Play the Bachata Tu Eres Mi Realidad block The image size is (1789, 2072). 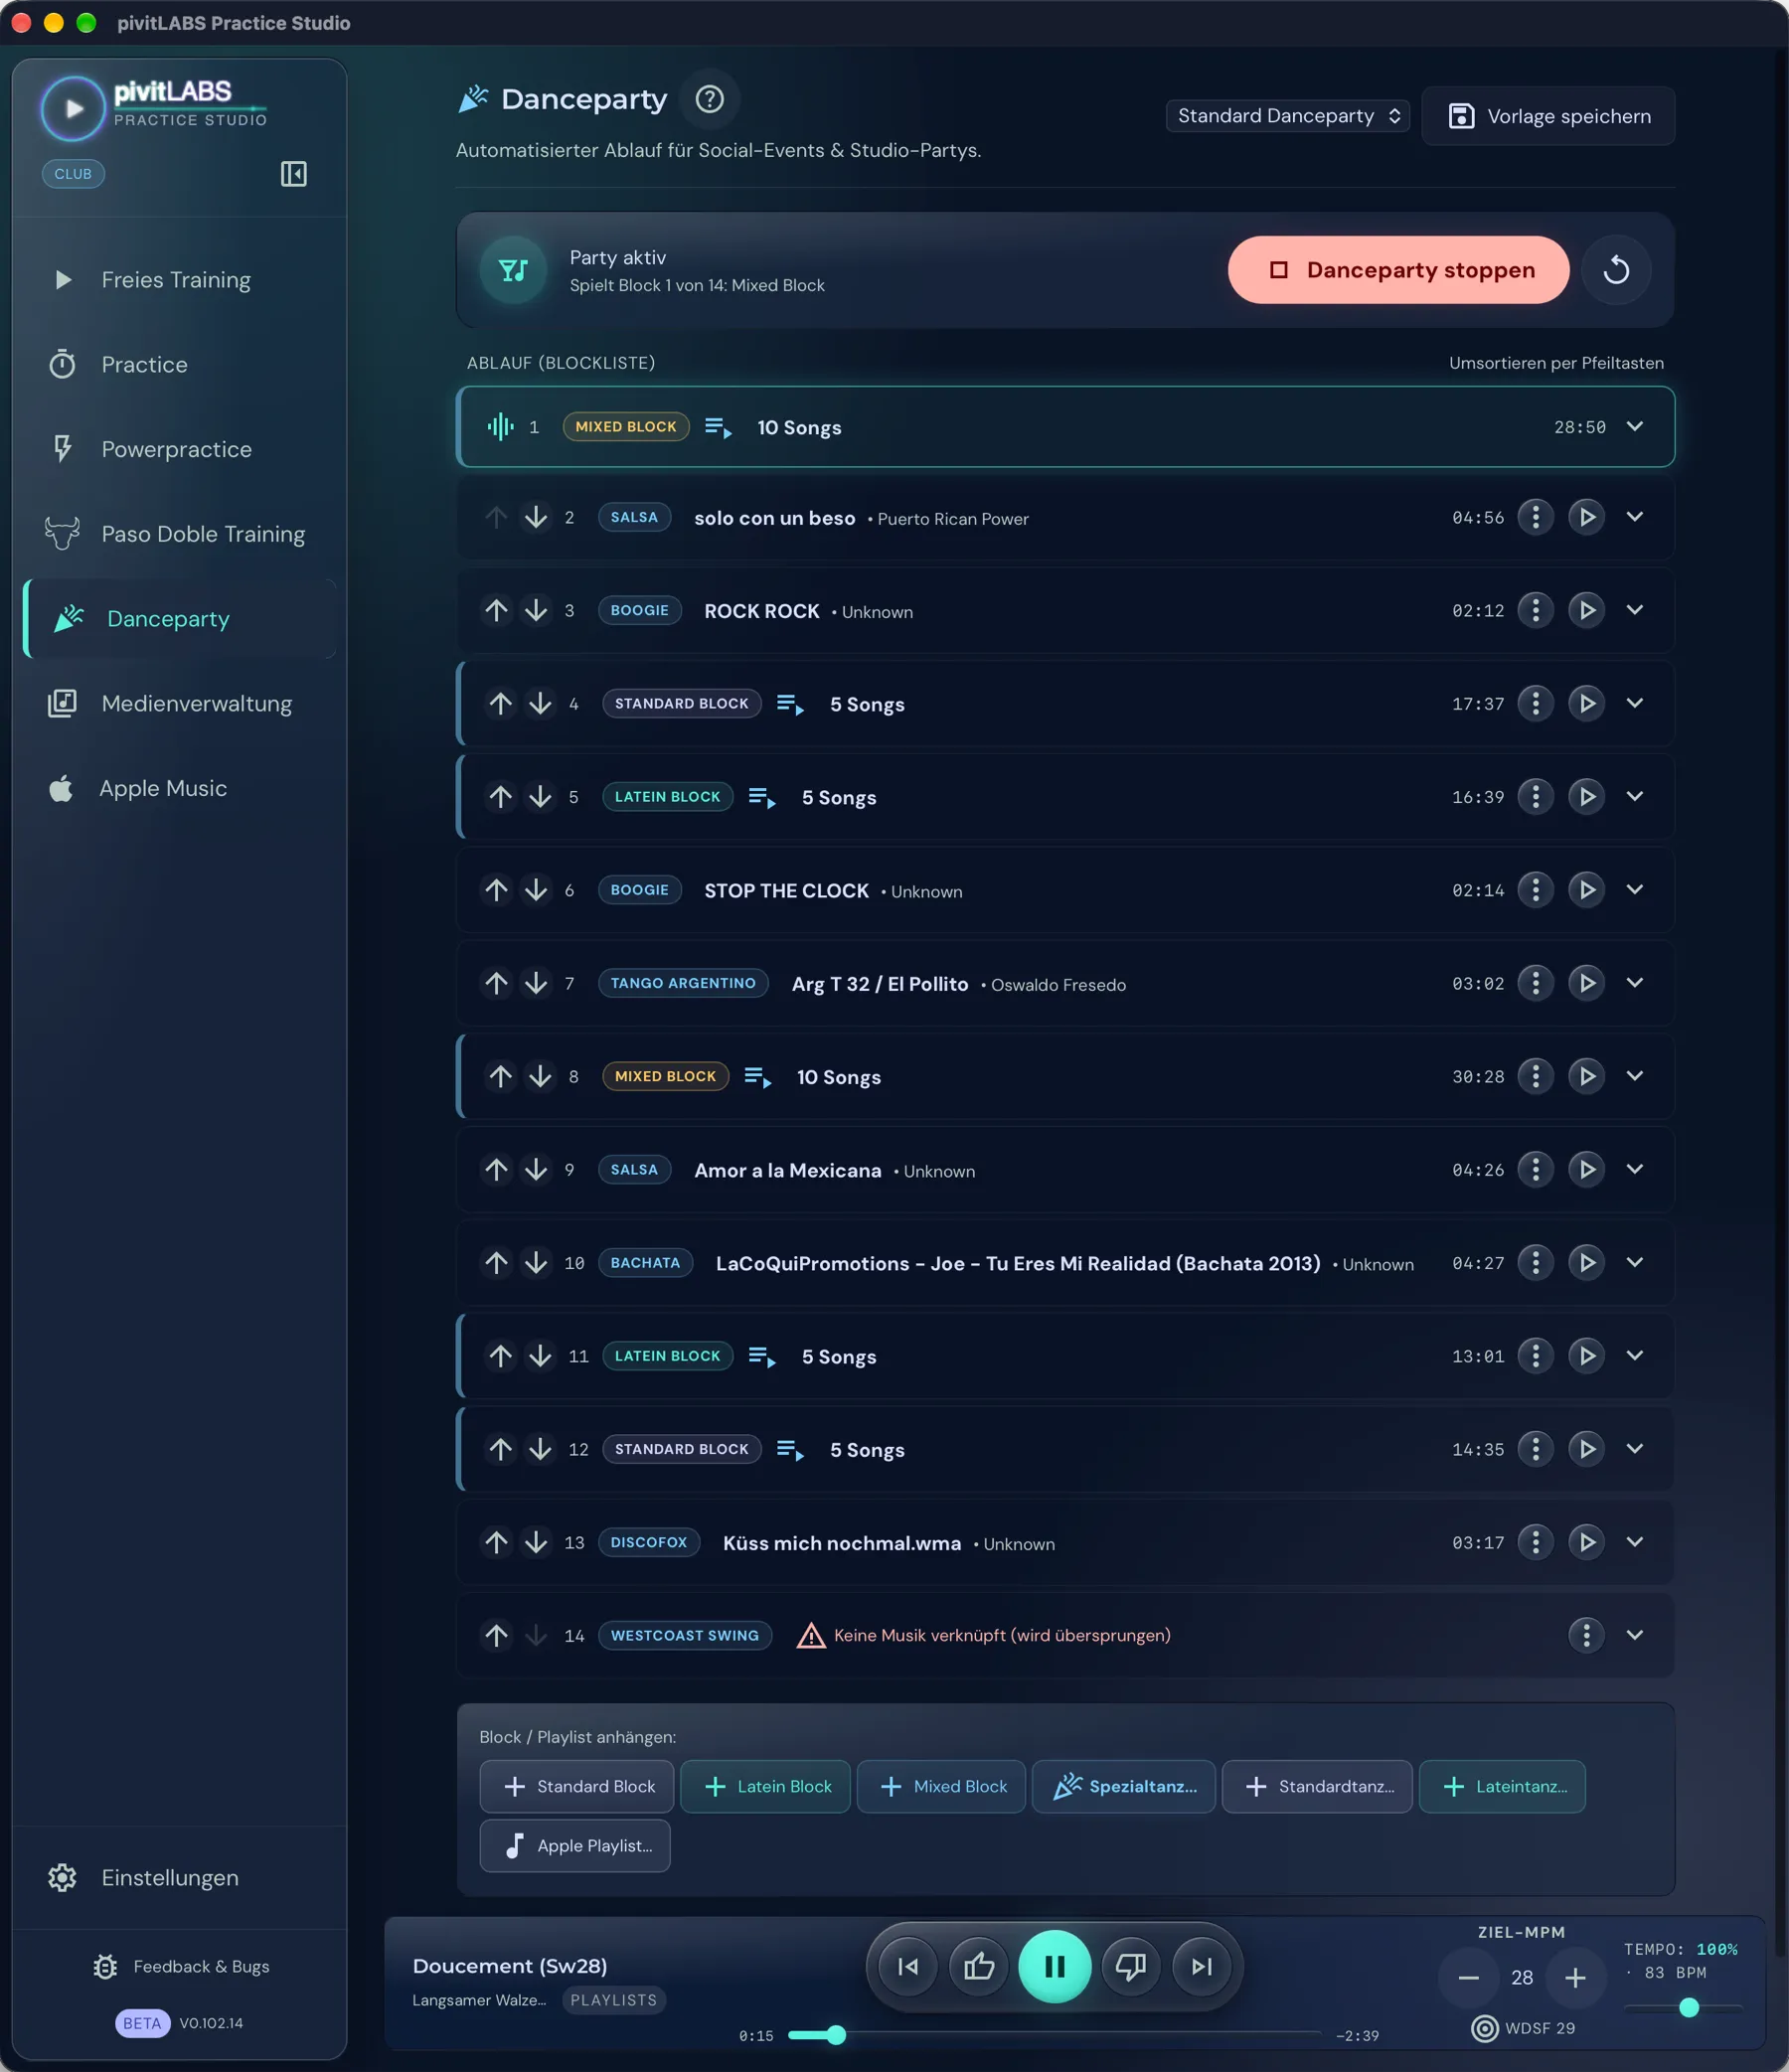(1586, 1263)
